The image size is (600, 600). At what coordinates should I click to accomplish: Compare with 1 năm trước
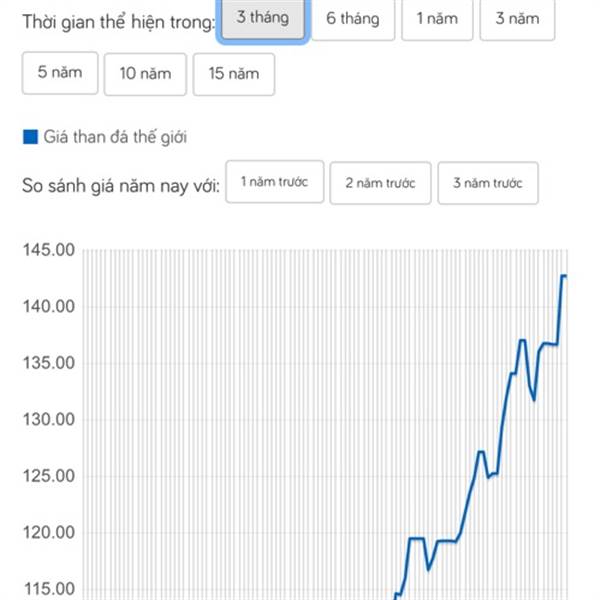275,182
